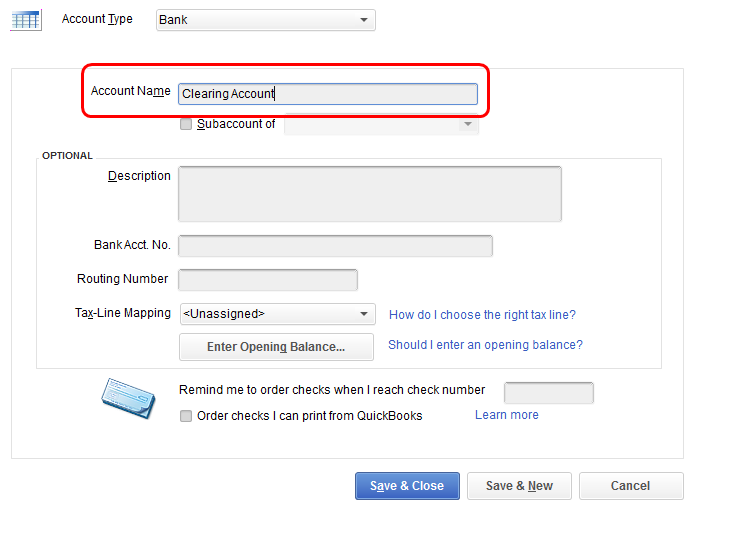Select the Routing Number input
This screenshot has width=731, height=542.
pyautogui.click(x=267, y=280)
